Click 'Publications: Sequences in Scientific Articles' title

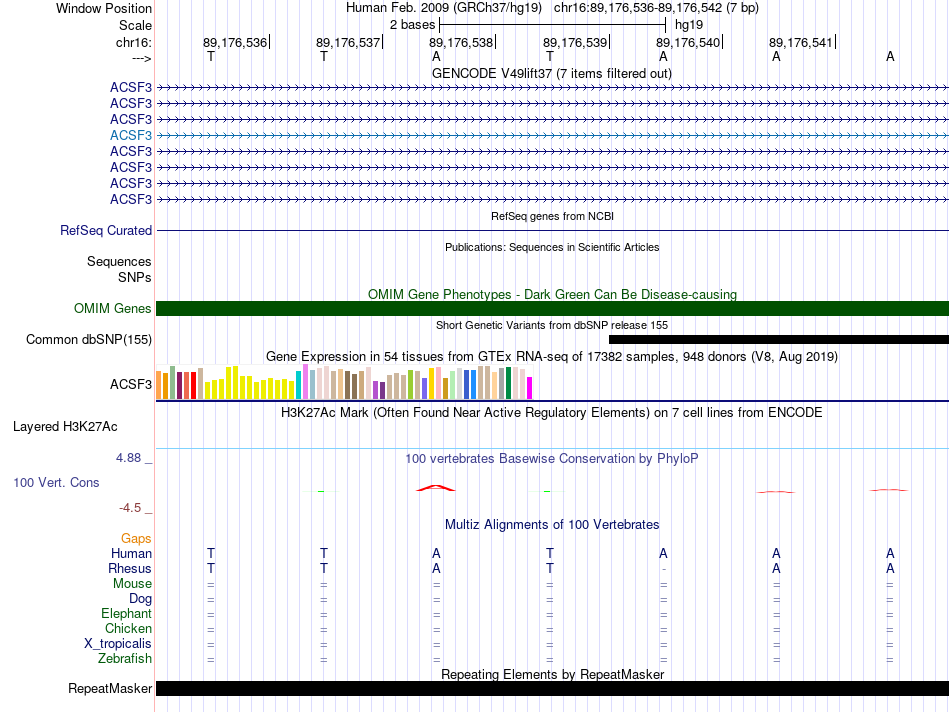point(552,247)
